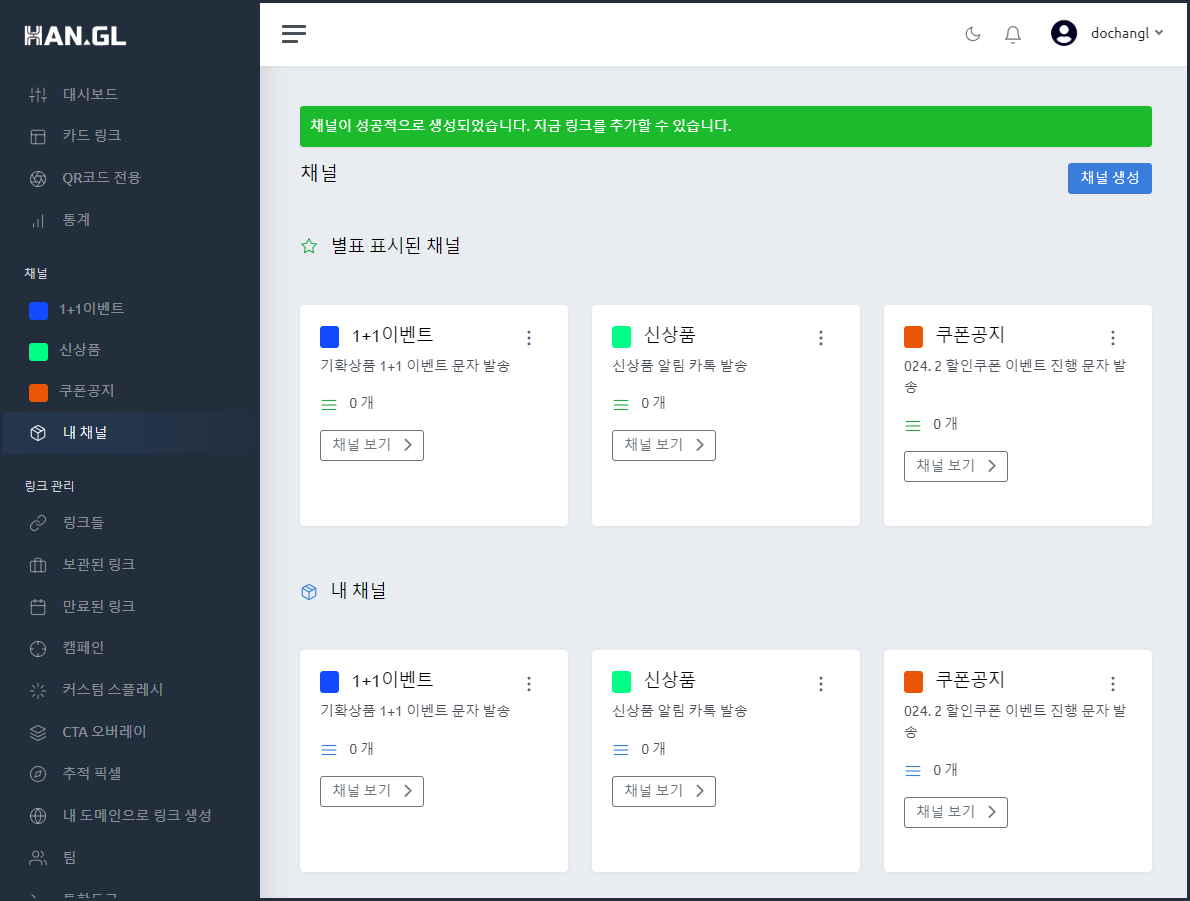
Task: Click the 추적 픽셀 compass icon
Action: point(38,774)
